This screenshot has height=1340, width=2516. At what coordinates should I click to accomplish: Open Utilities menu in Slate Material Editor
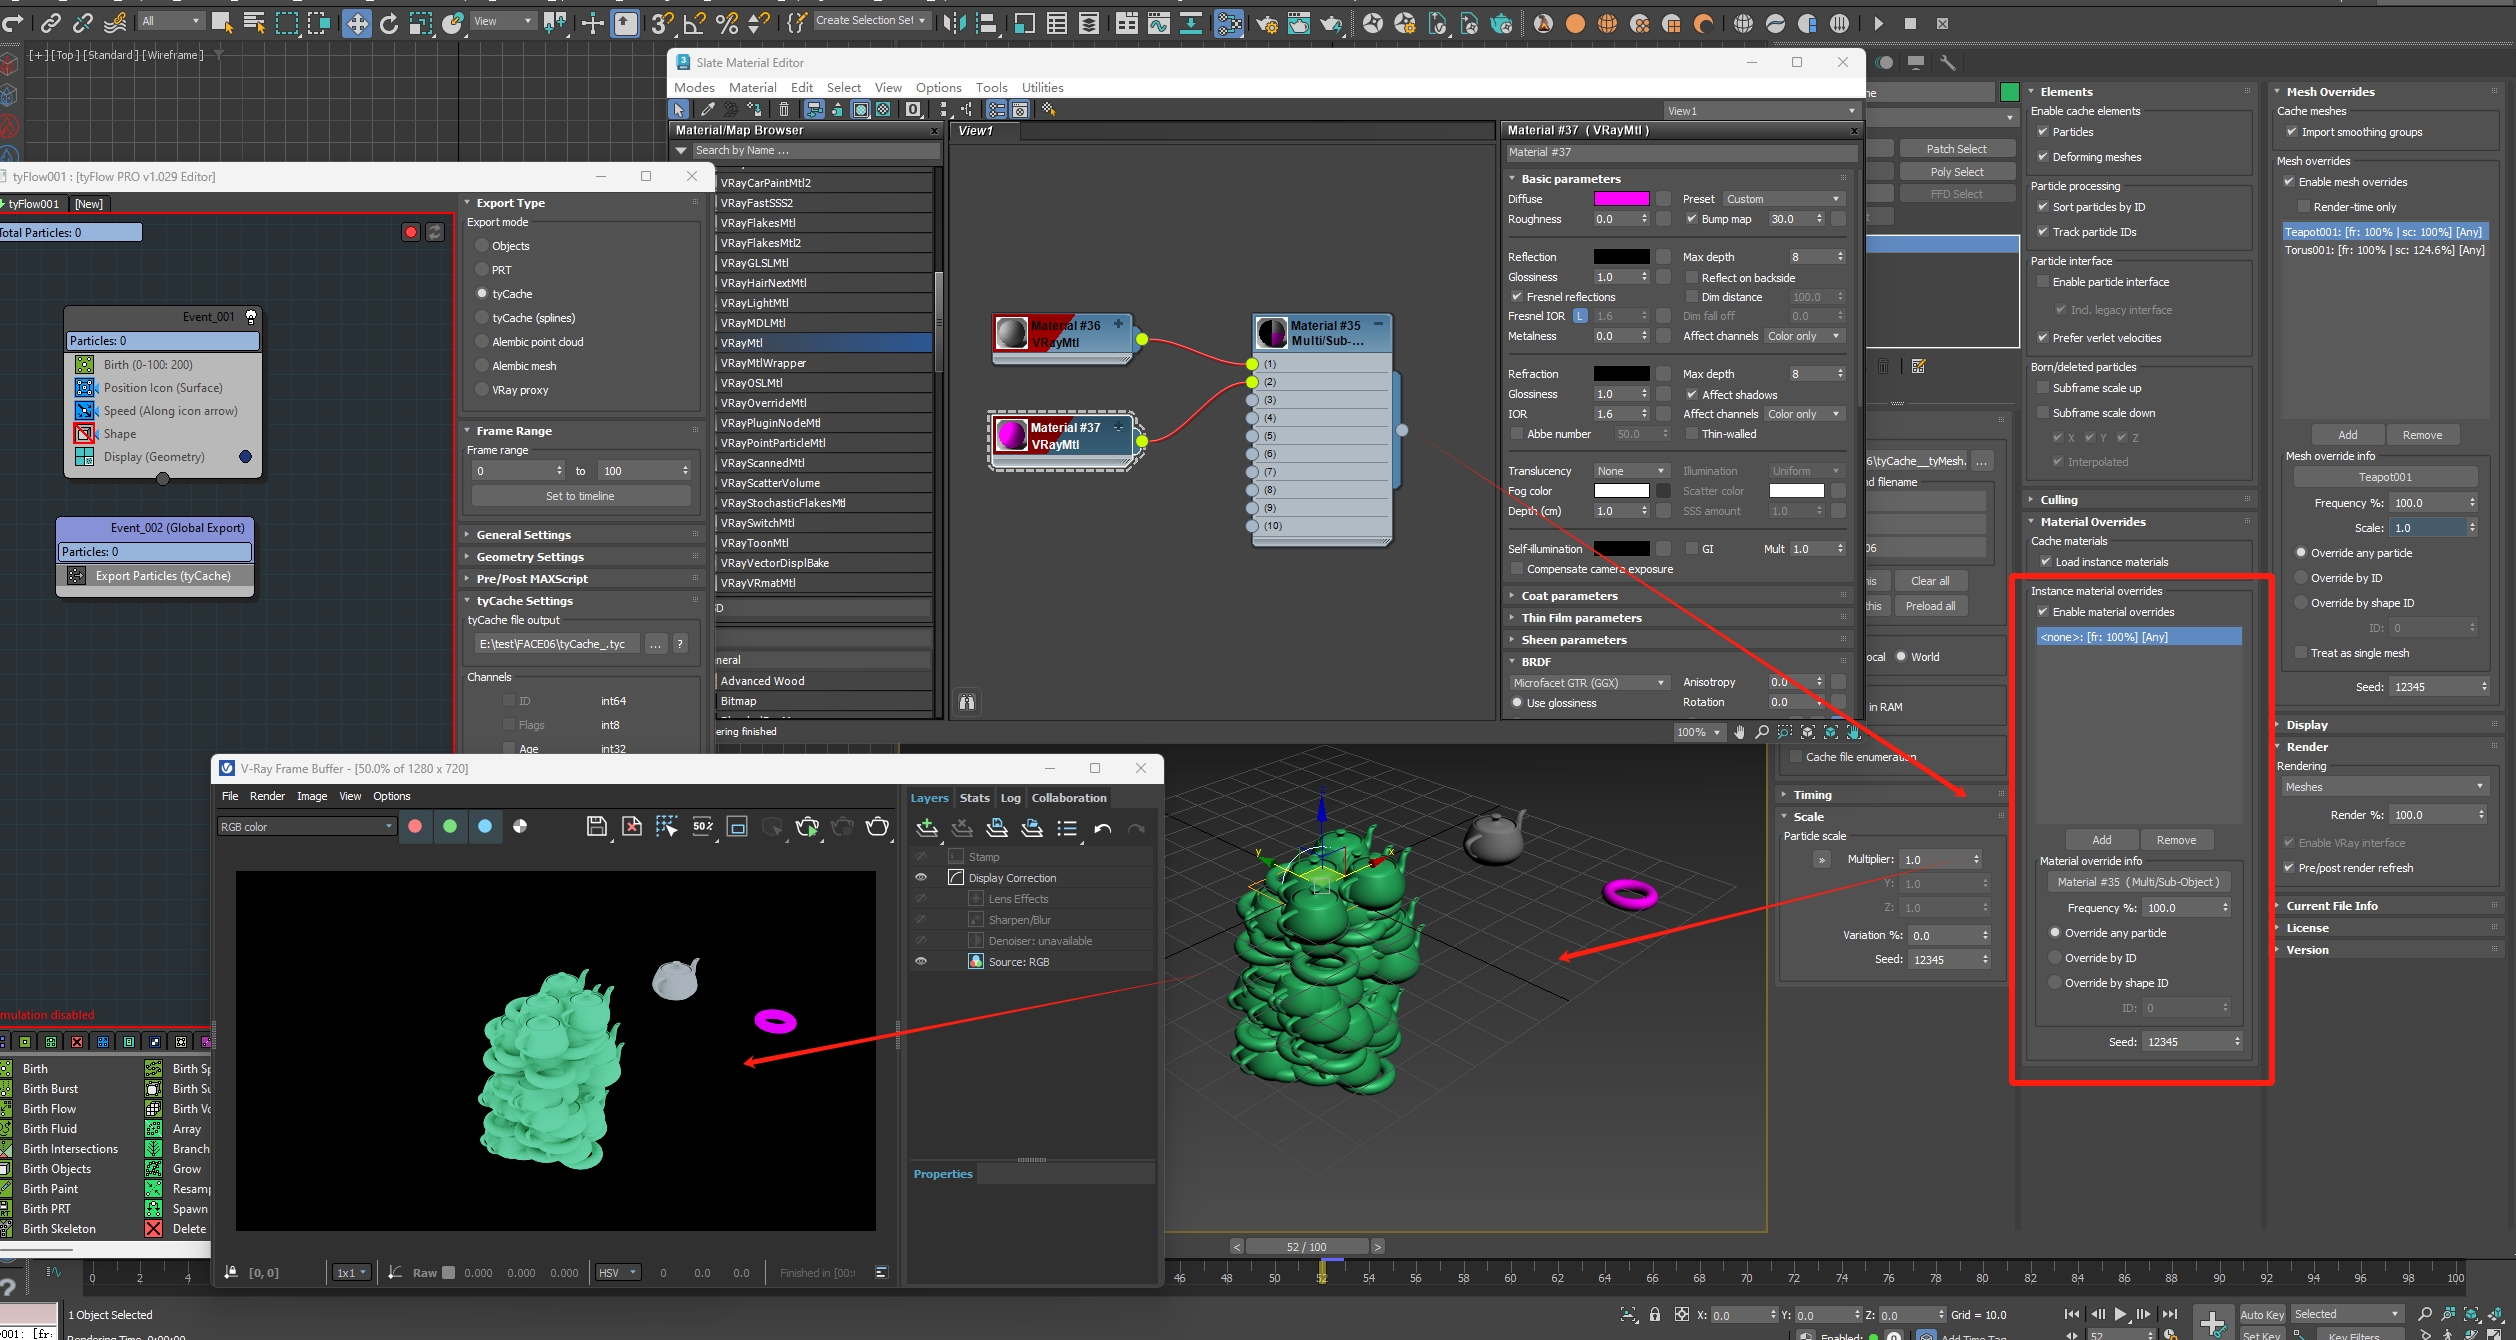tap(1042, 88)
